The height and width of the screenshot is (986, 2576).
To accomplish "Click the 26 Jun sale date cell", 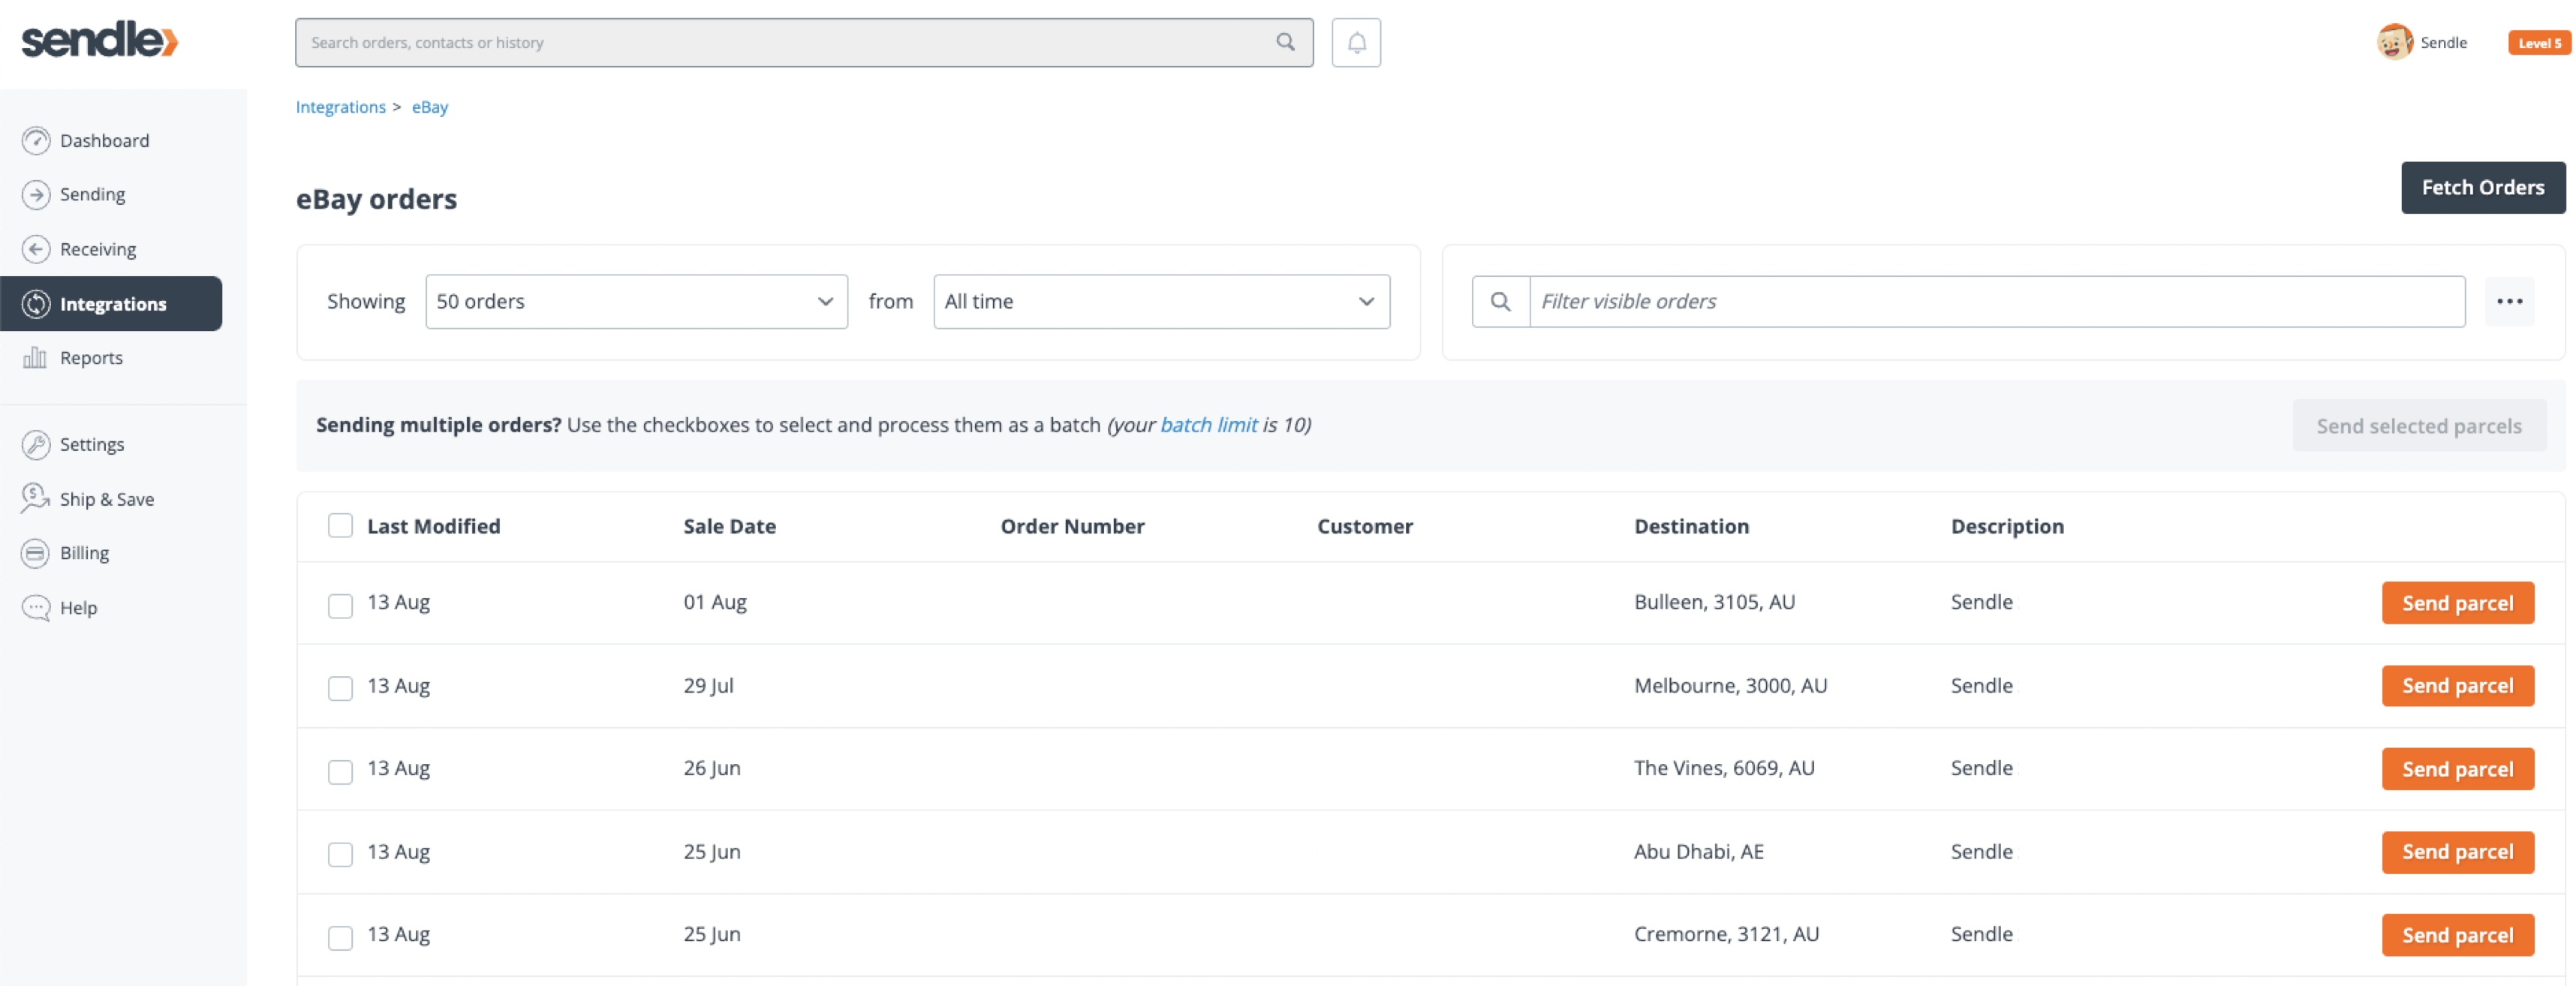I will (x=712, y=768).
